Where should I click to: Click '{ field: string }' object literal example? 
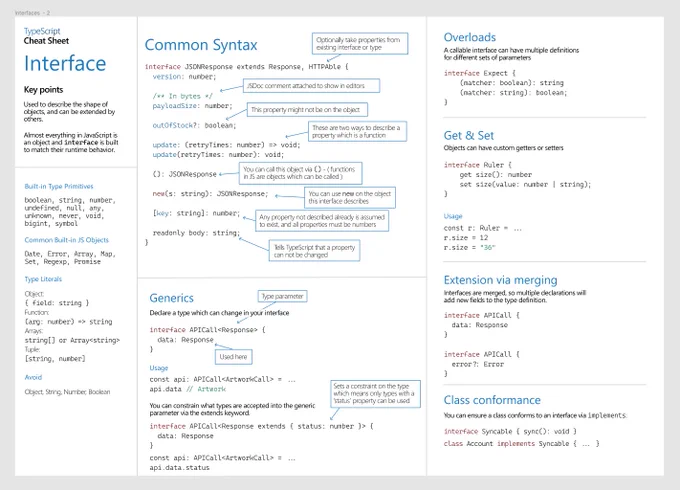(x=57, y=303)
